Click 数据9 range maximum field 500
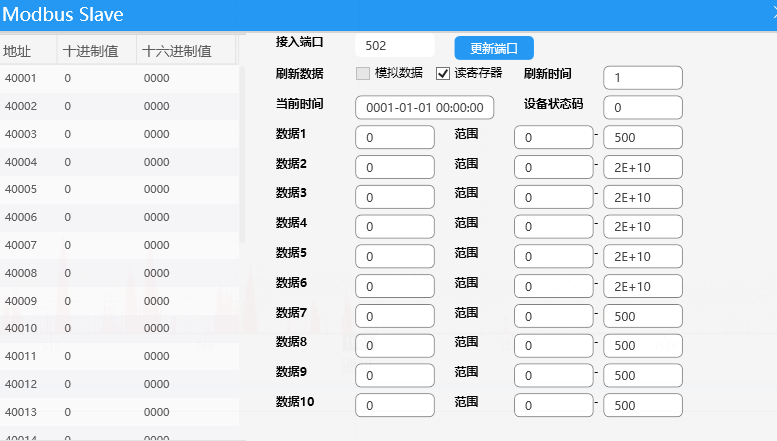This screenshot has width=777, height=441. point(643,375)
